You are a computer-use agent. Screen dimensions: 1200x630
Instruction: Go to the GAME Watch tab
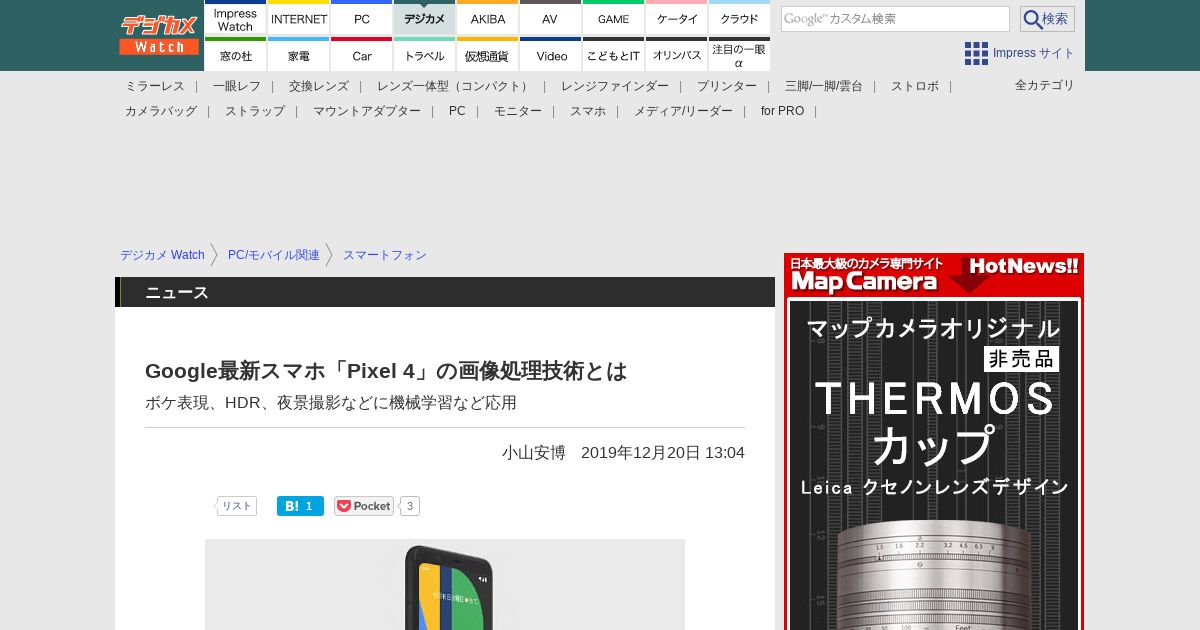(x=613, y=19)
